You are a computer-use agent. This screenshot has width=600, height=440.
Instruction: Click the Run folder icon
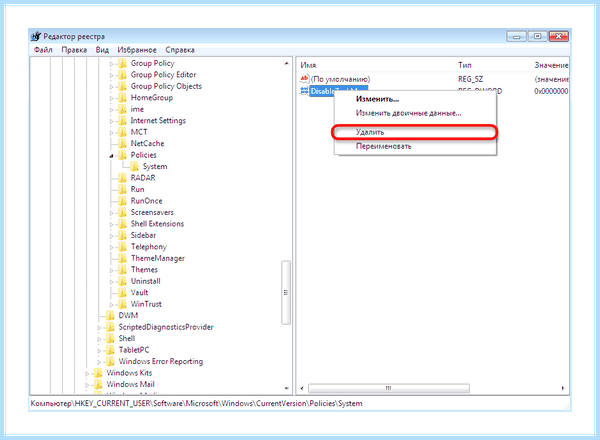coord(122,190)
